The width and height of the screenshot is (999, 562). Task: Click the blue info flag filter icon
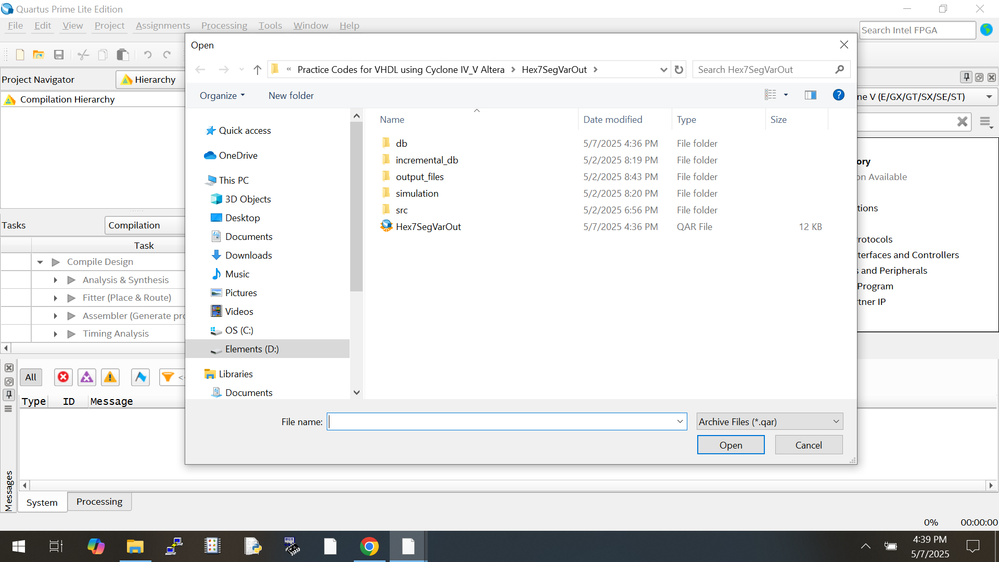[x=140, y=377]
